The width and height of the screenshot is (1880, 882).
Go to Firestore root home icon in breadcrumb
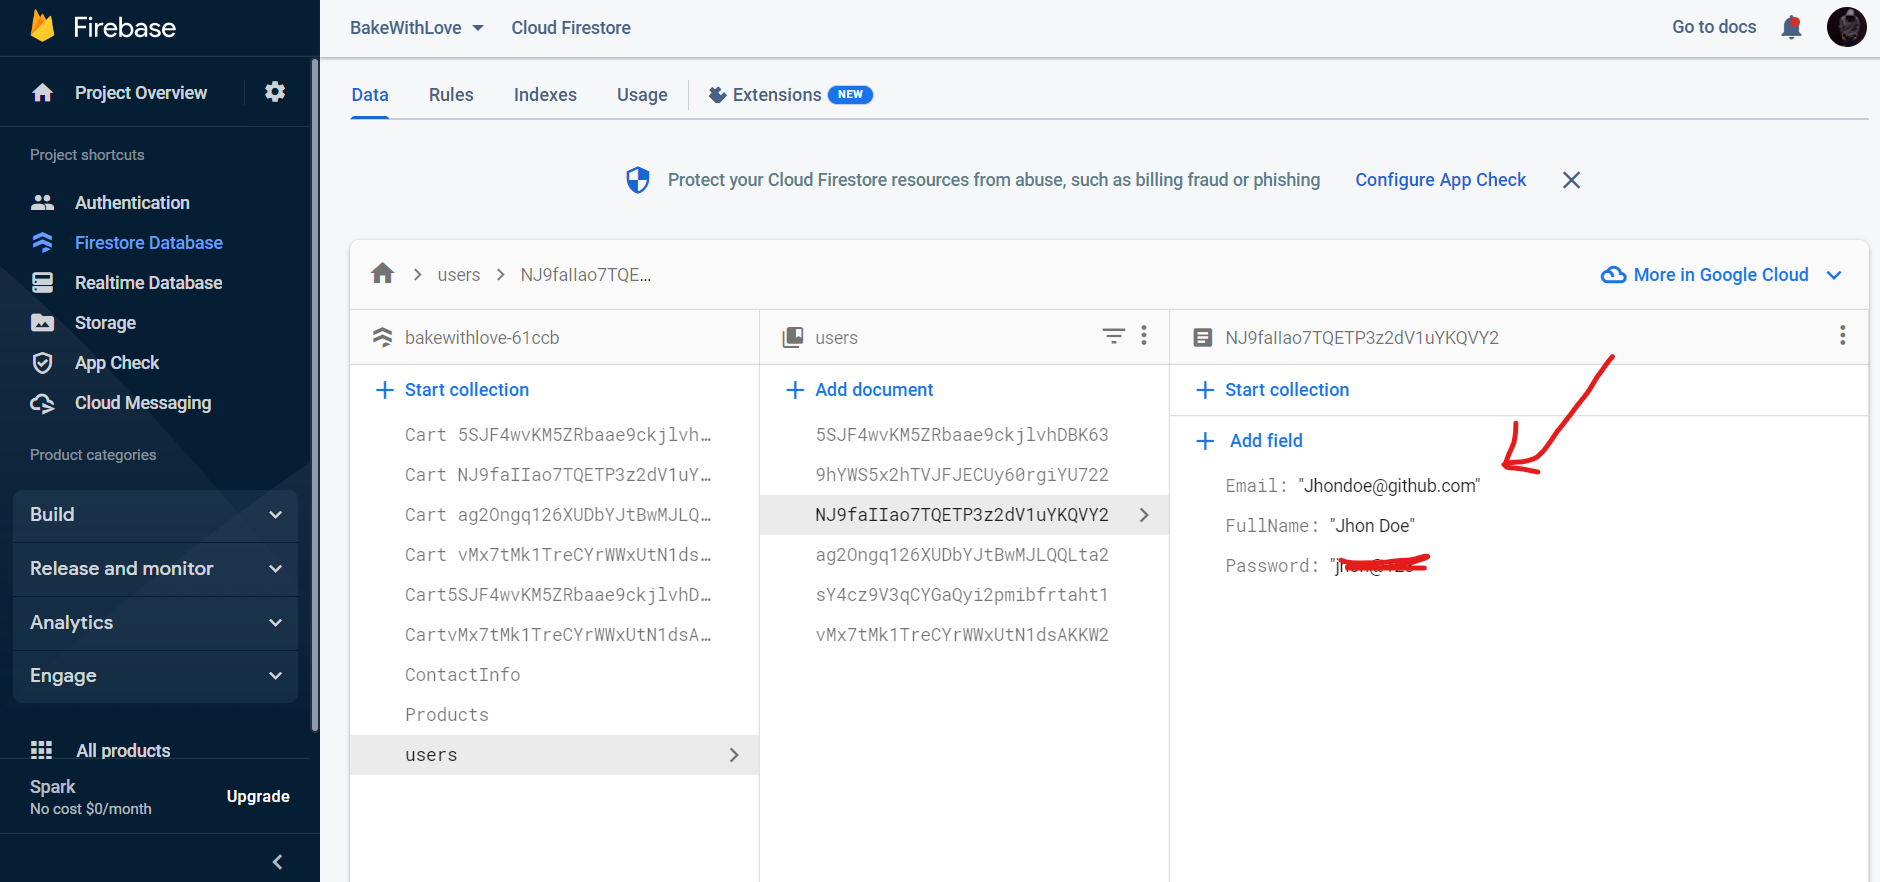coord(382,273)
